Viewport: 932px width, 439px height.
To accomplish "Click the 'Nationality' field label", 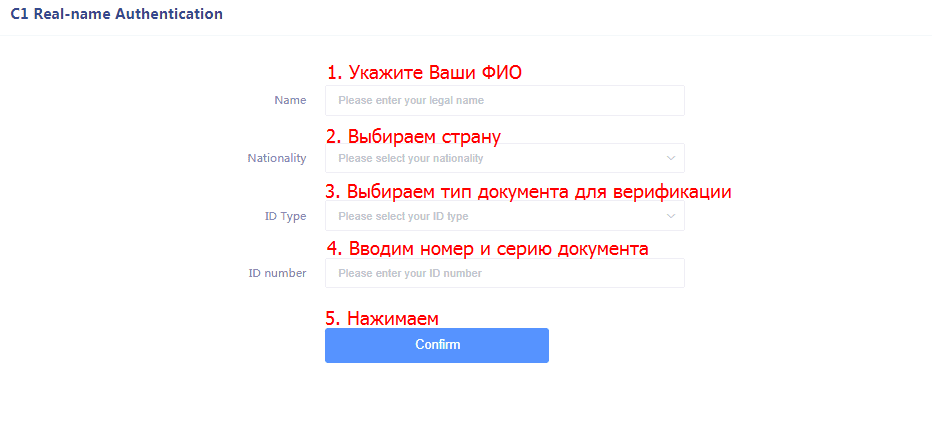I will coord(277,158).
